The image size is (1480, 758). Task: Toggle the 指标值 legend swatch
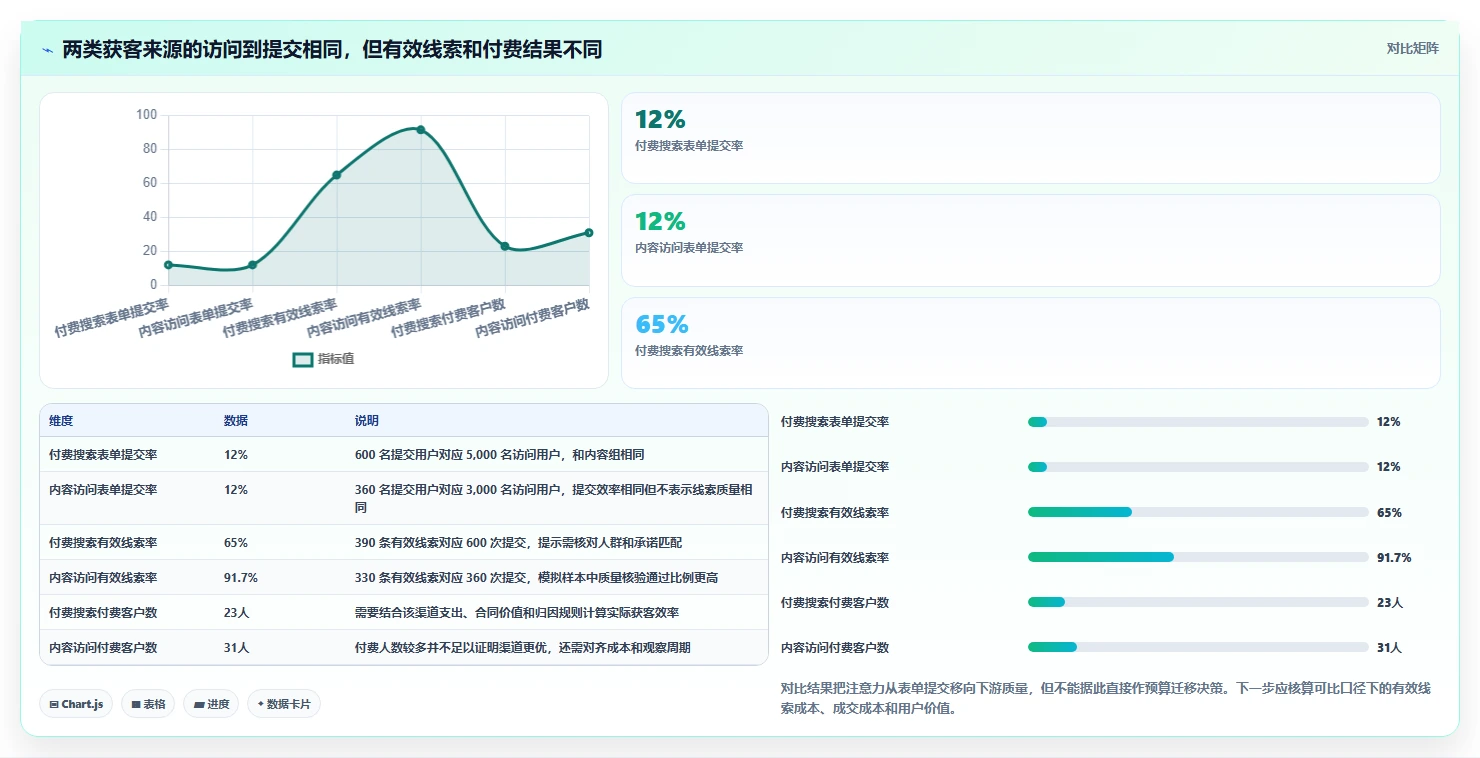point(303,359)
